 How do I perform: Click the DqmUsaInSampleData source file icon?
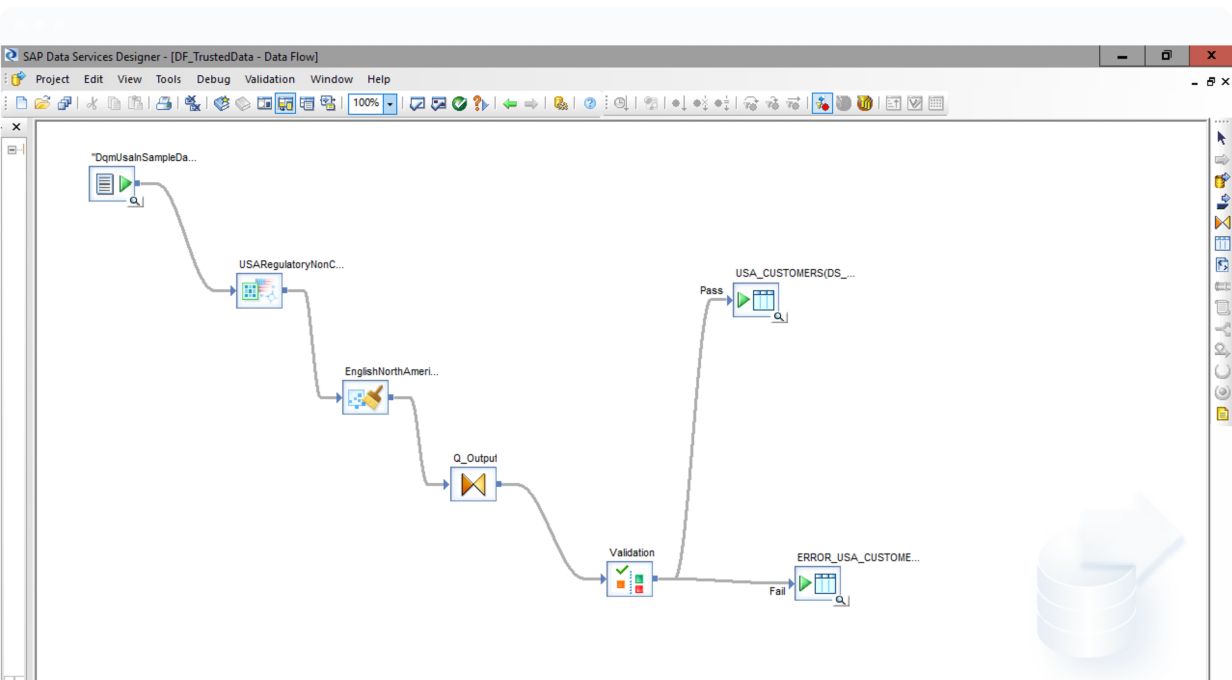click(111, 184)
